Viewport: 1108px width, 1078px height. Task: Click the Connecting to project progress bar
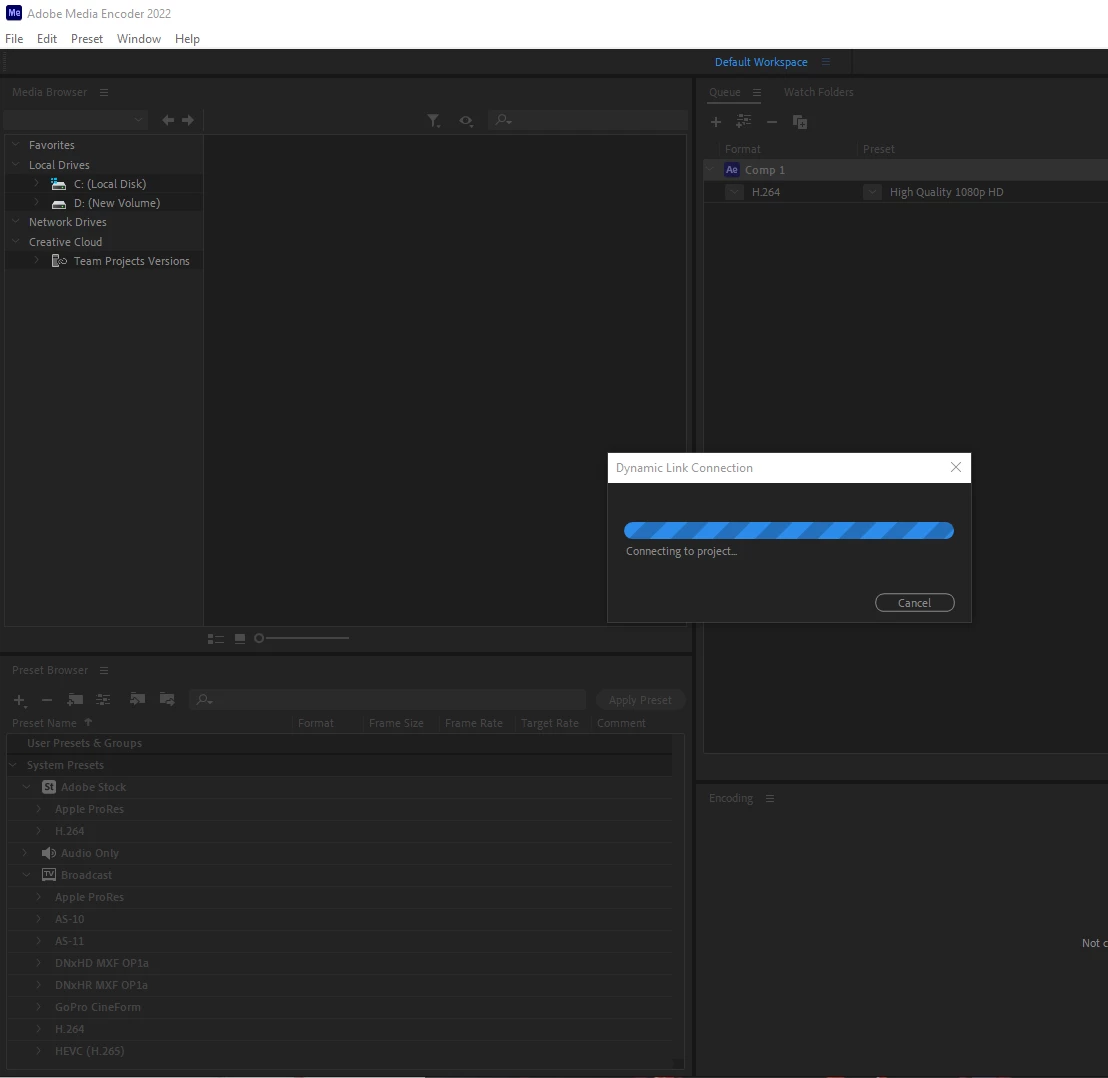pyautogui.click(x=789, y=531)
